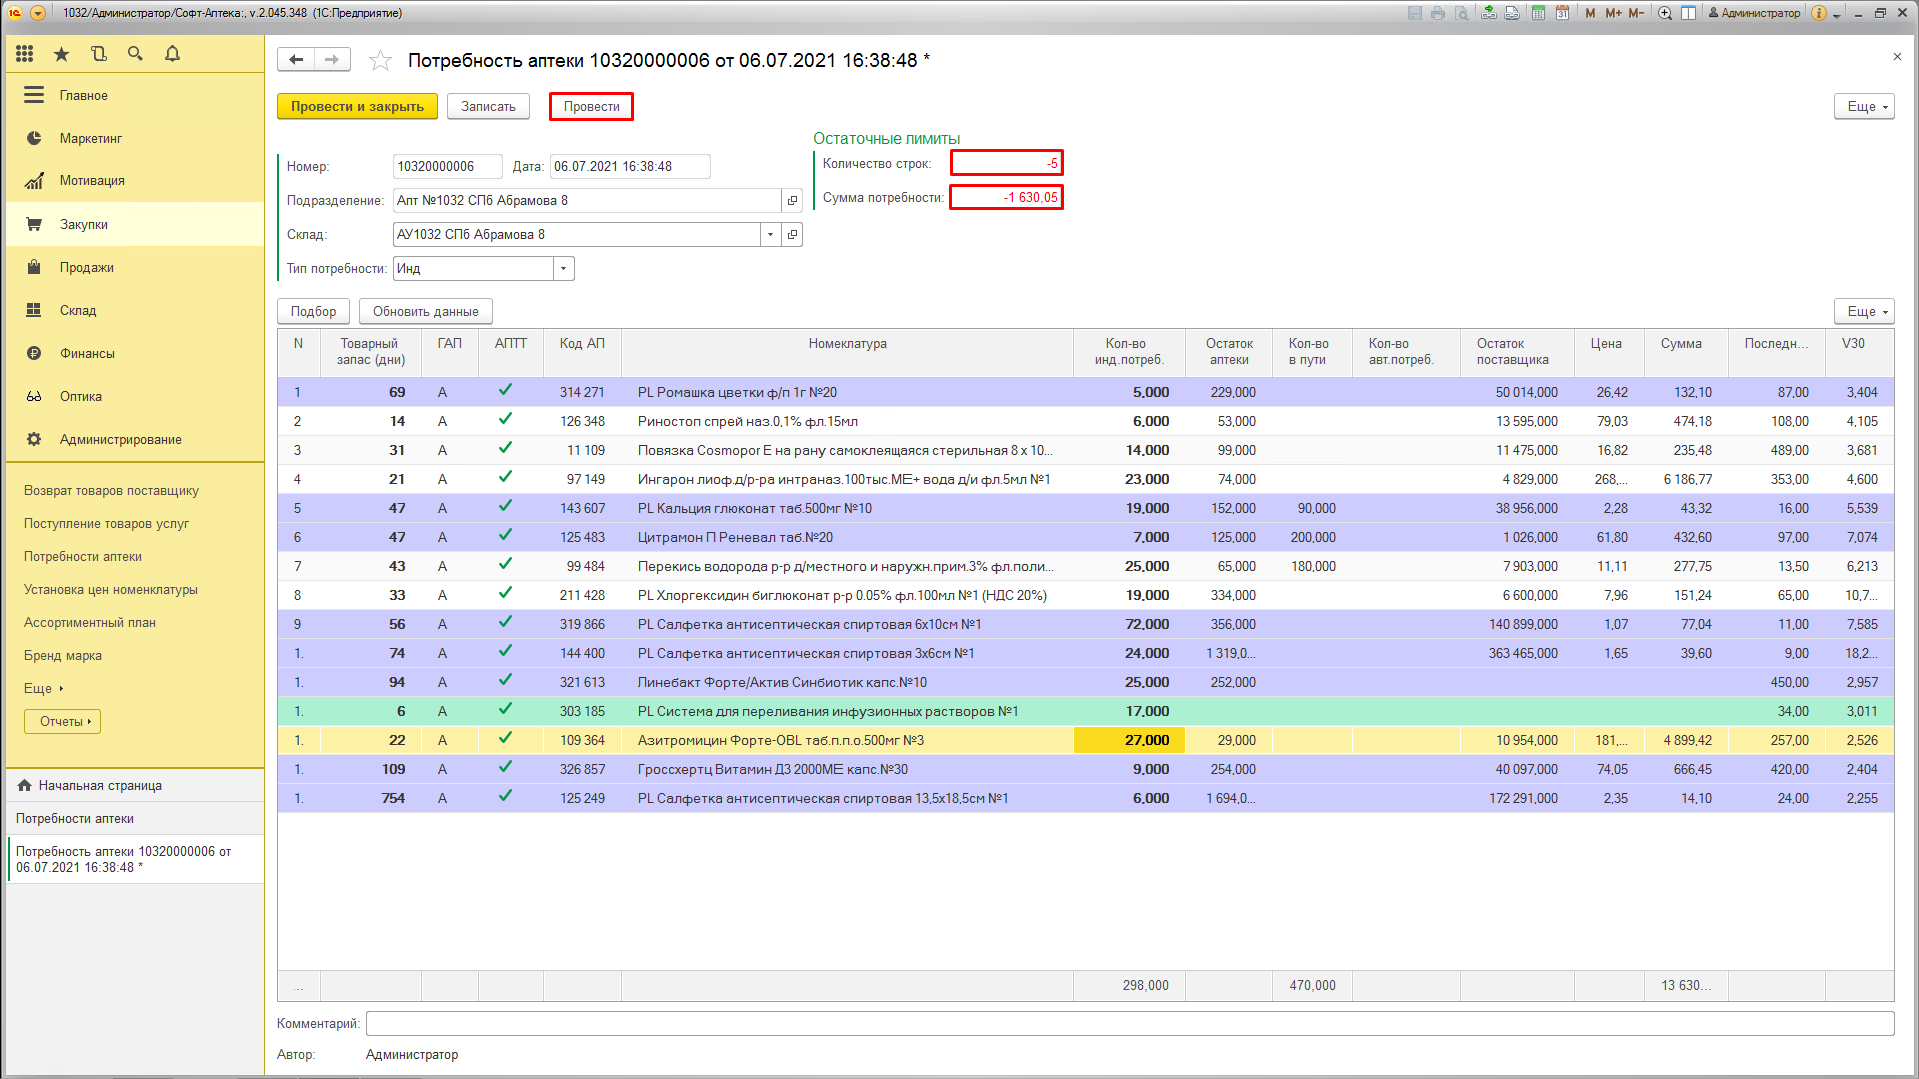
Task: Click the sidebar search magnifier icon
Action: 135,54
